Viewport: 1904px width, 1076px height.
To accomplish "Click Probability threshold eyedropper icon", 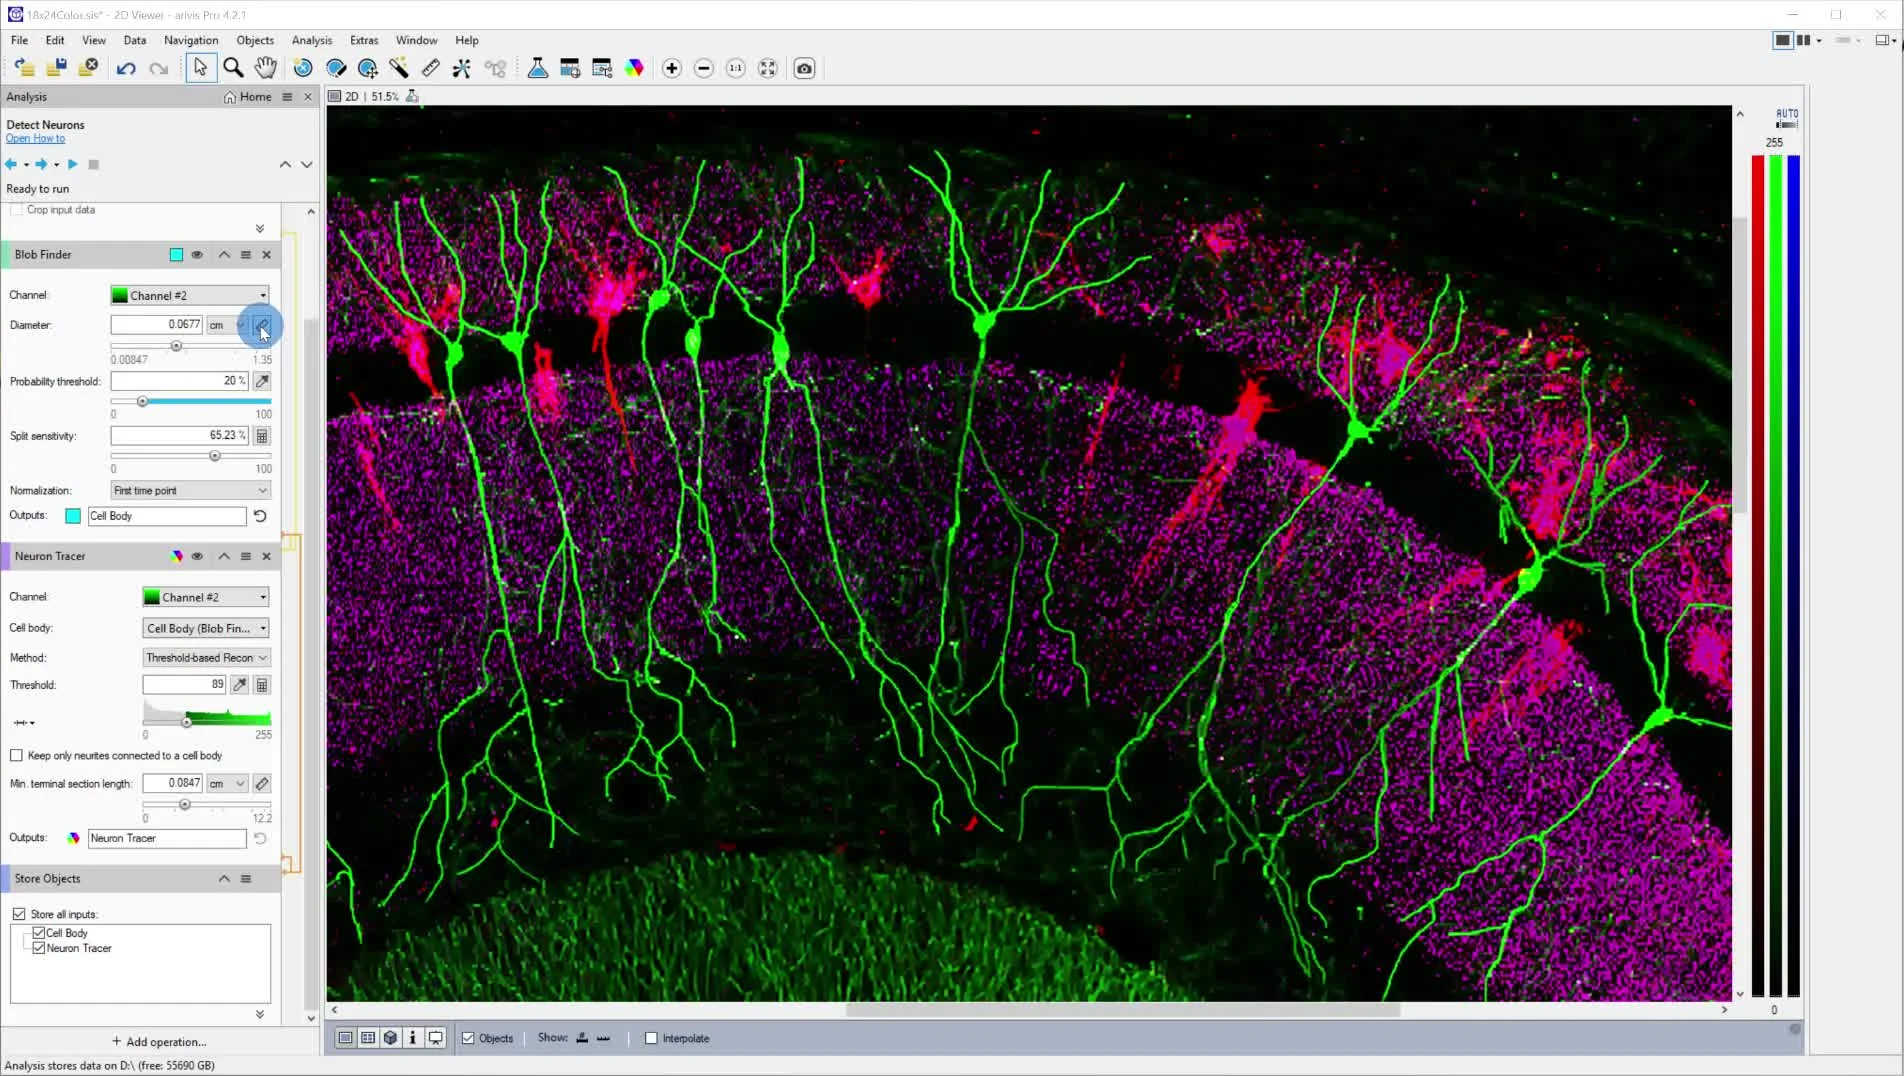I will [x=262, y=381].
